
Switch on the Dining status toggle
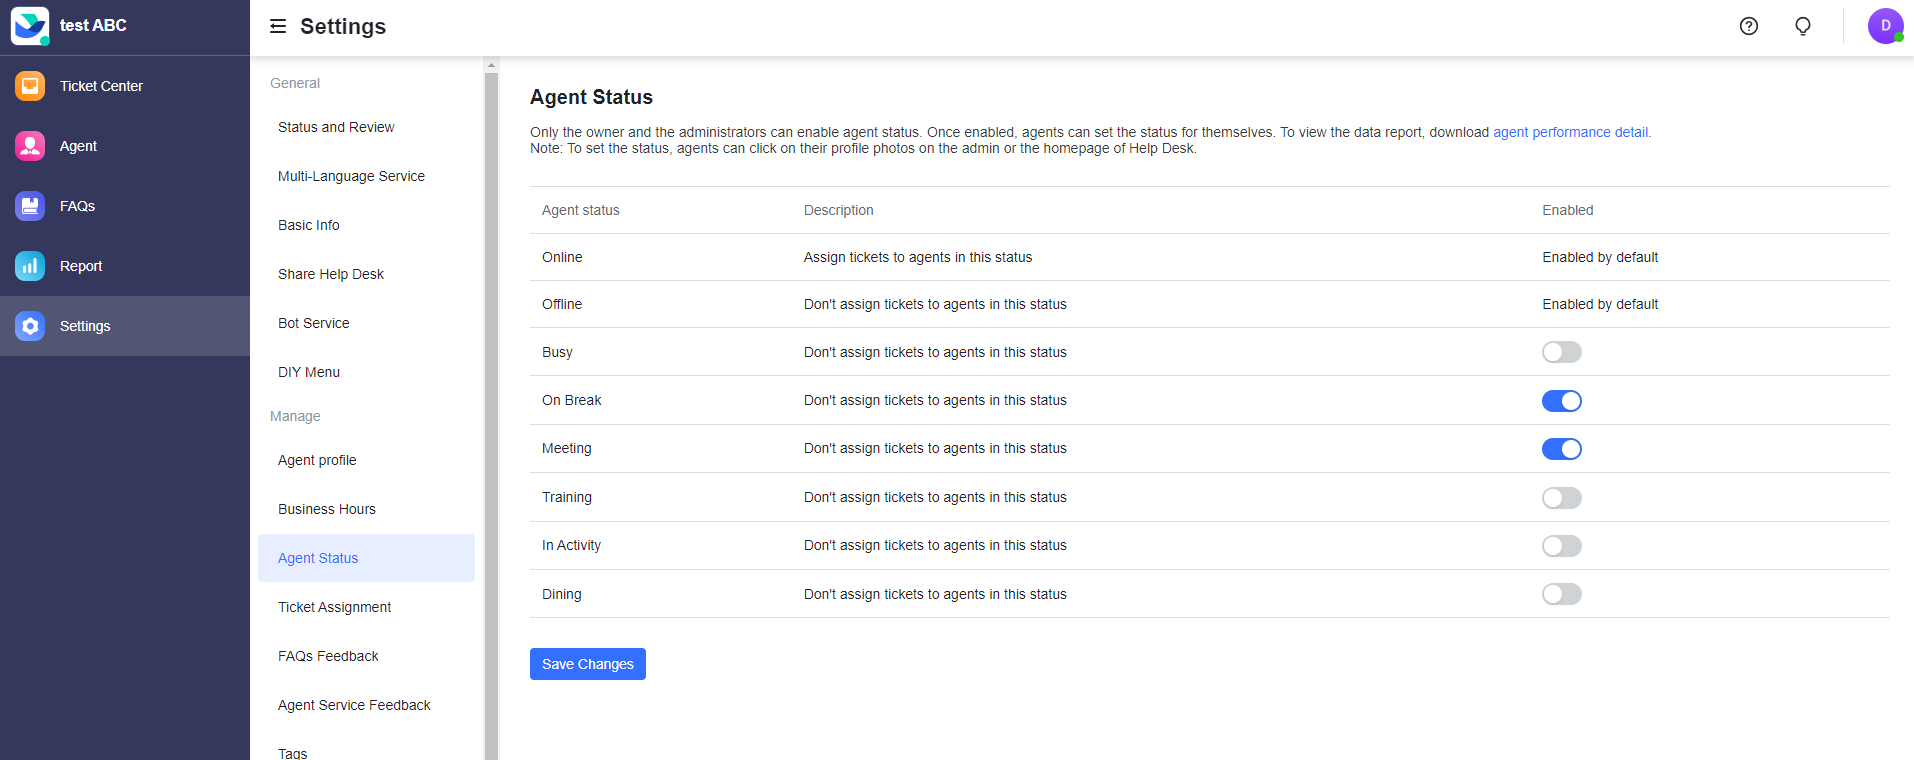pyautogui.click(x=1561, y=594)
